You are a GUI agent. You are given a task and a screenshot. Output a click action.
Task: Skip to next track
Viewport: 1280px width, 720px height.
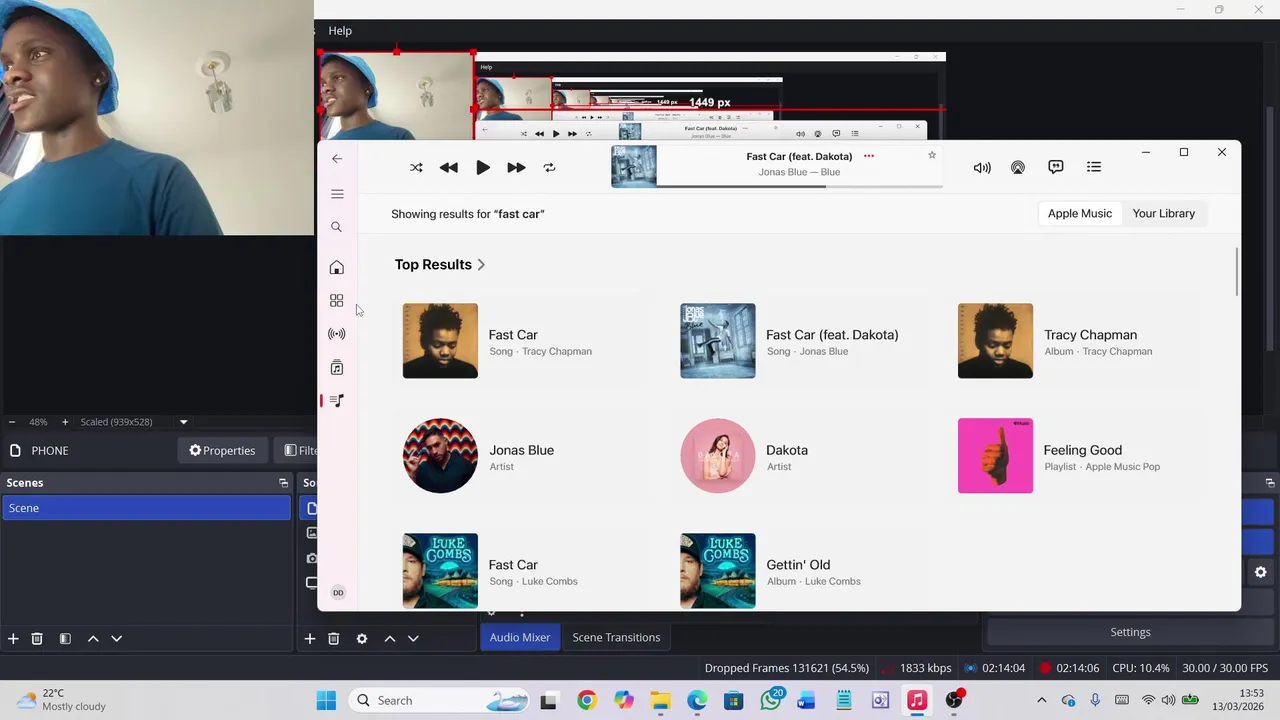516,168
